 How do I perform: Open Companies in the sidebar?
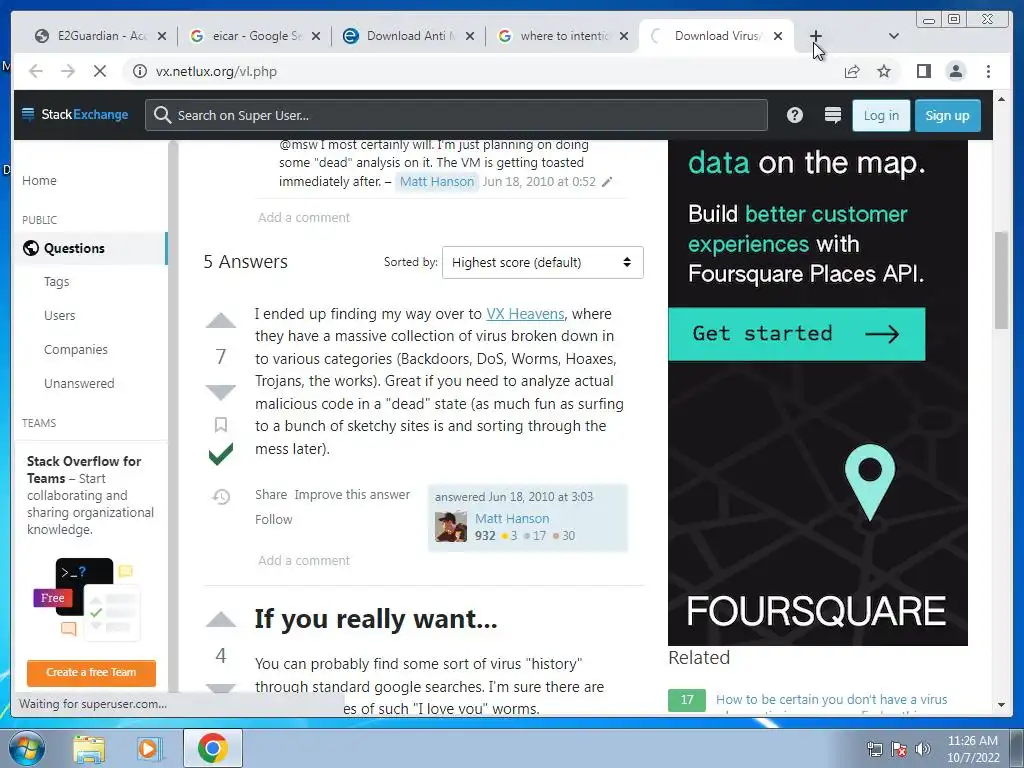tap(76, 349)
